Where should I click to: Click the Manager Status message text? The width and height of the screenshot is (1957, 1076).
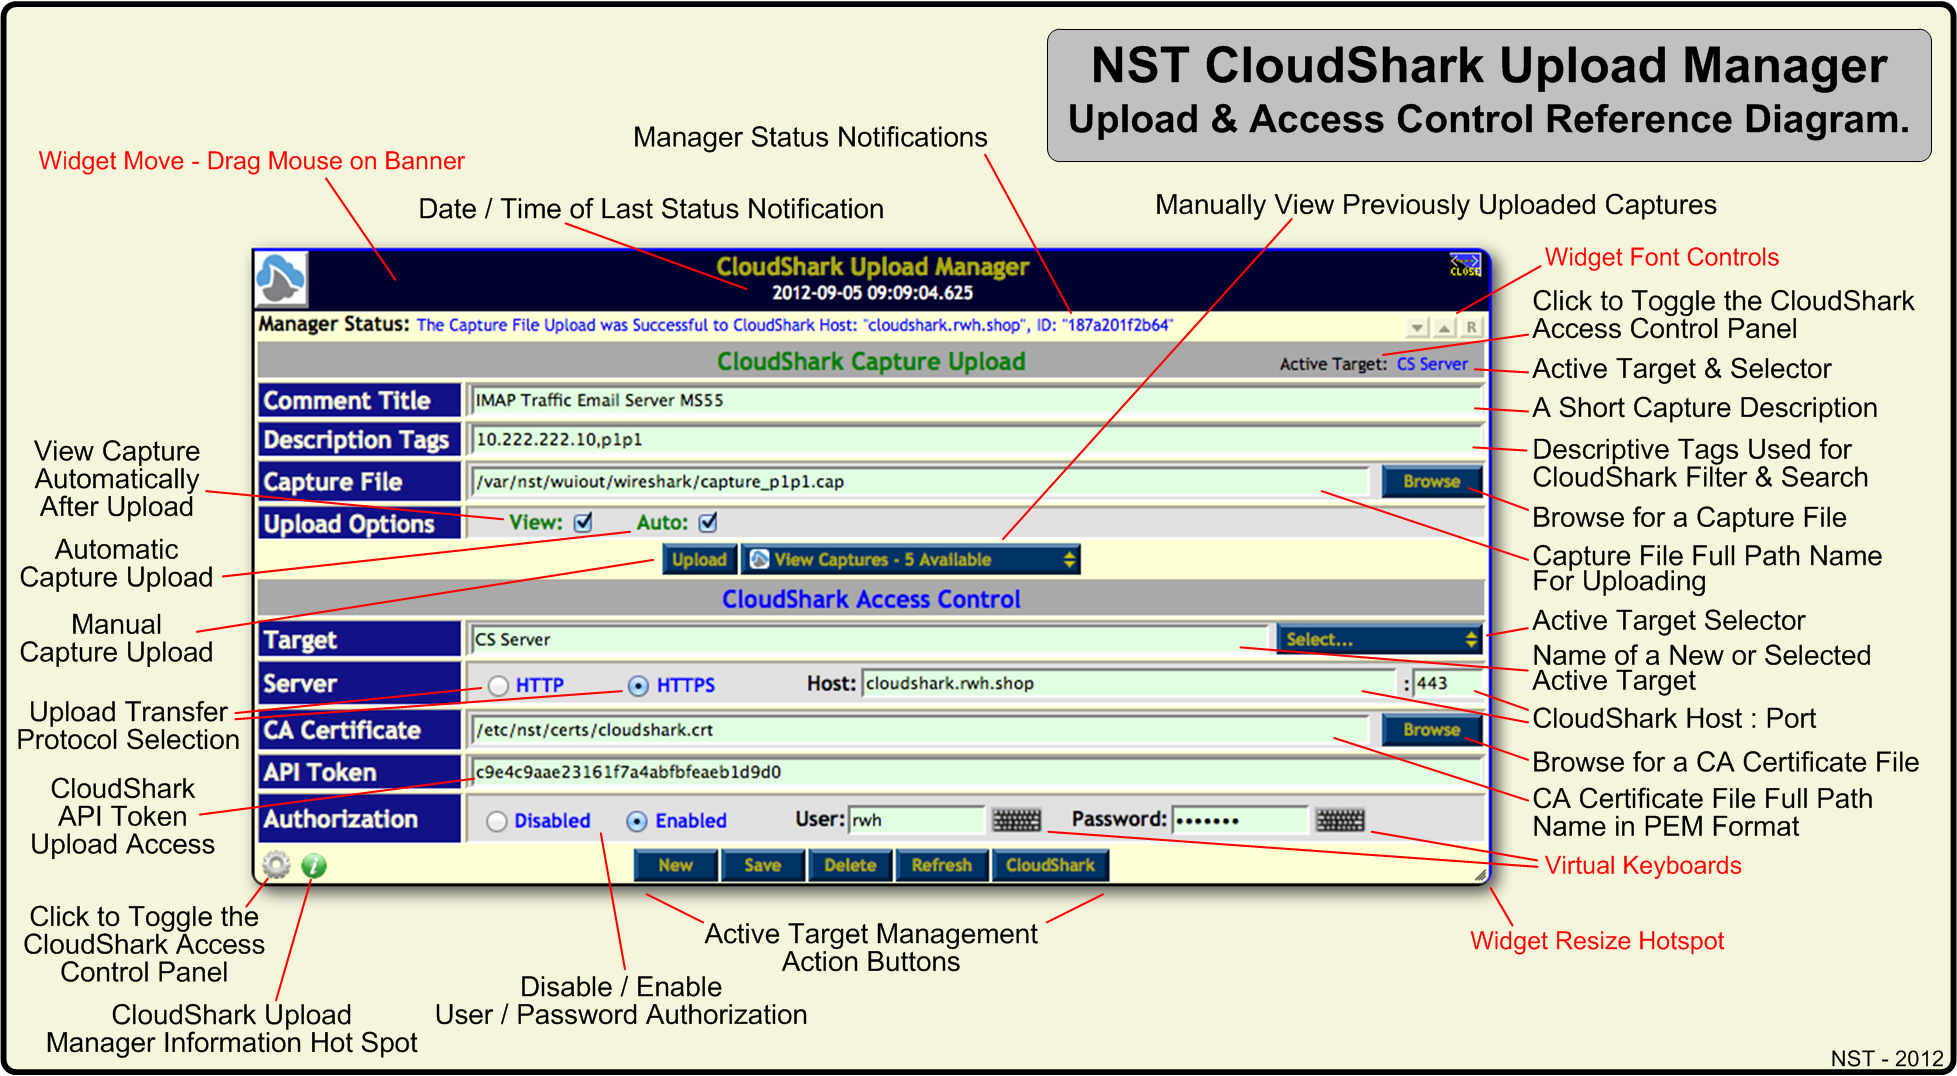794,325
